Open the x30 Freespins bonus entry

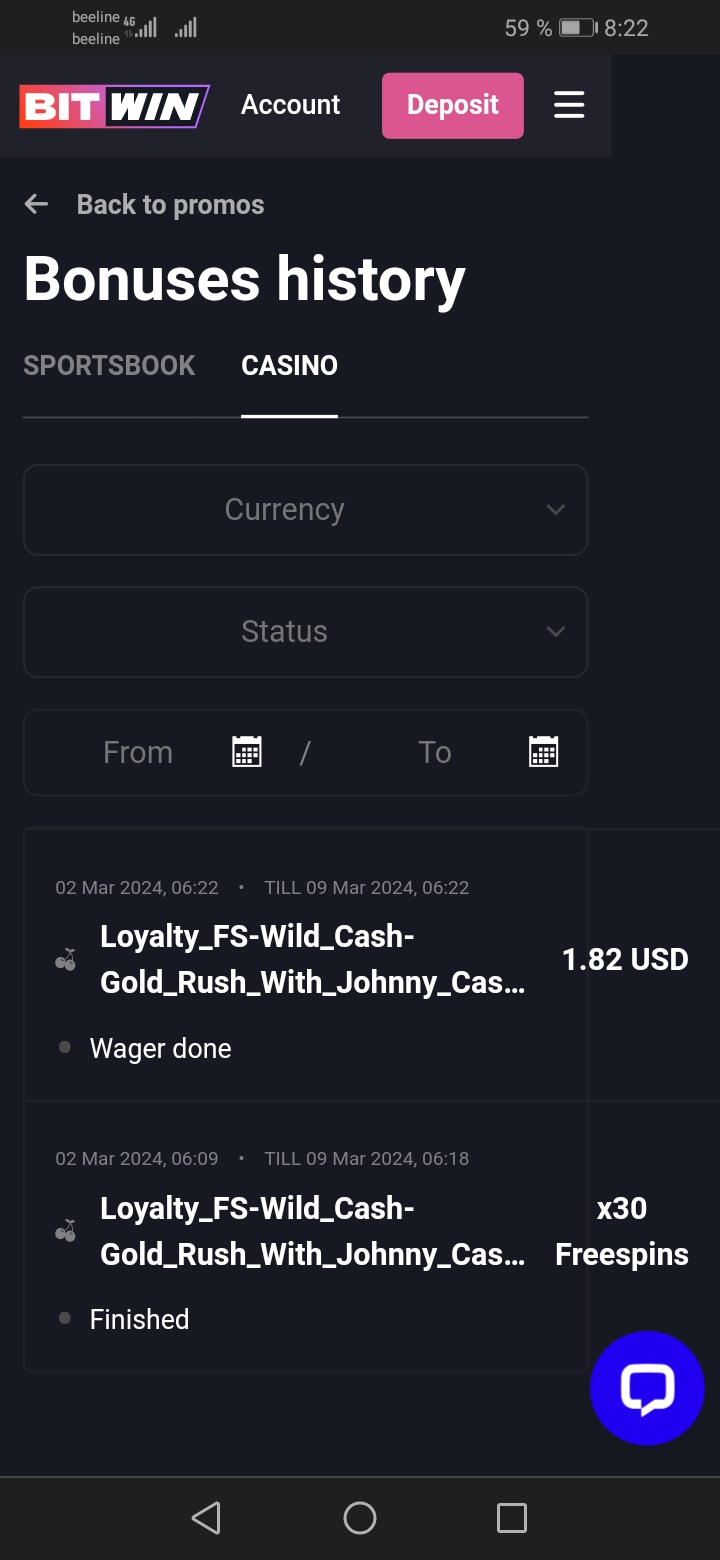point(312,1232)
